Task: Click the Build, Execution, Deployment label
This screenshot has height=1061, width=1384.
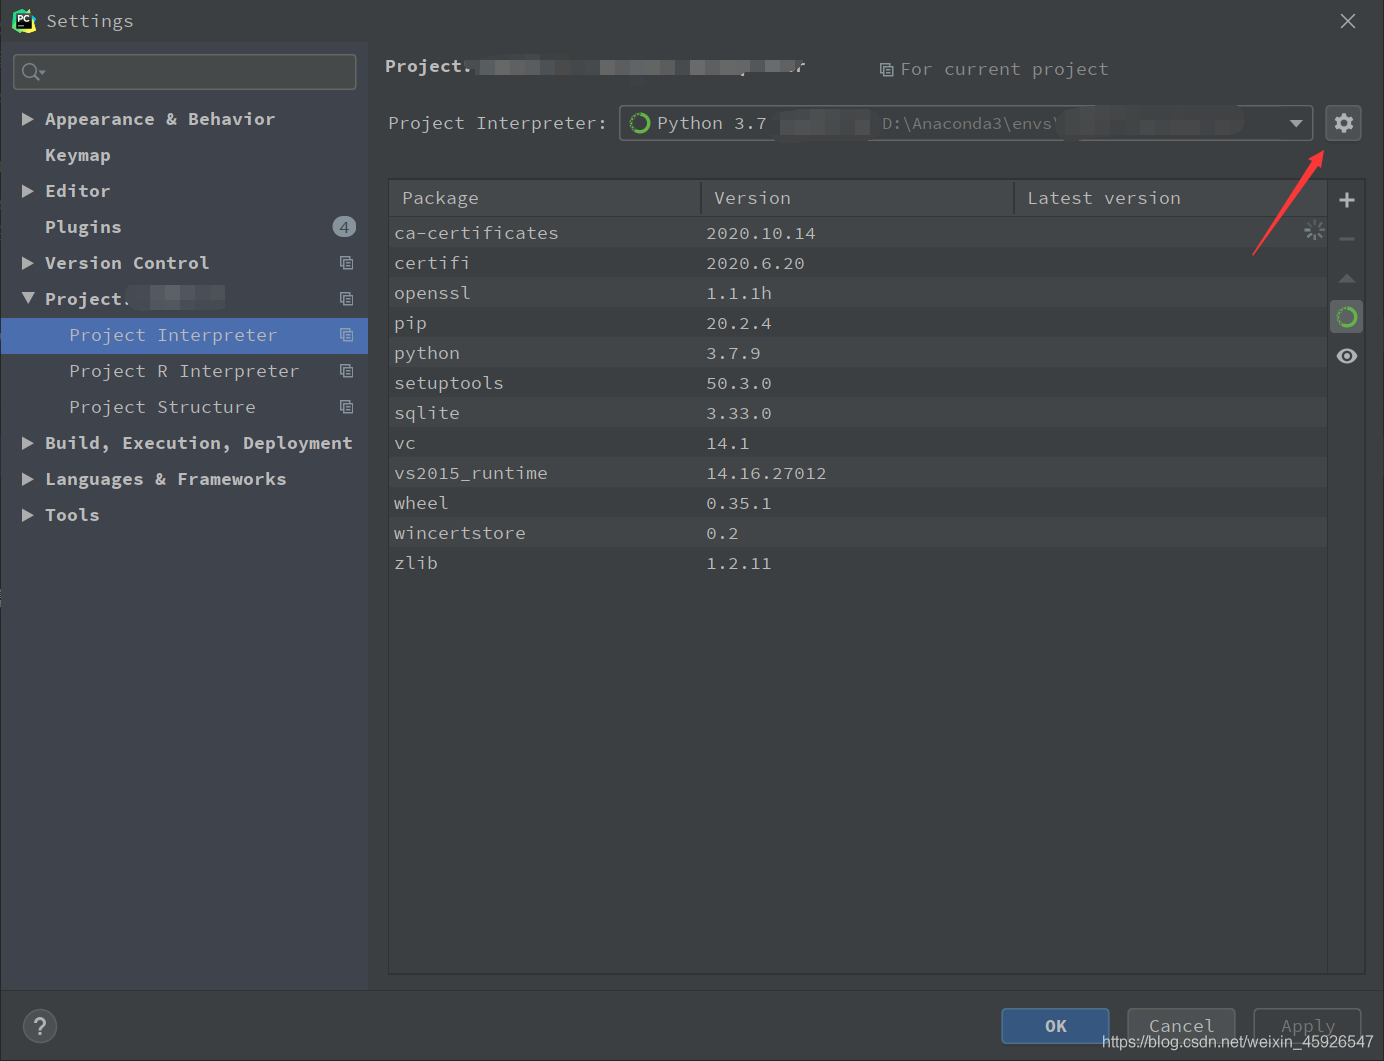Action: tap(199, 443)
